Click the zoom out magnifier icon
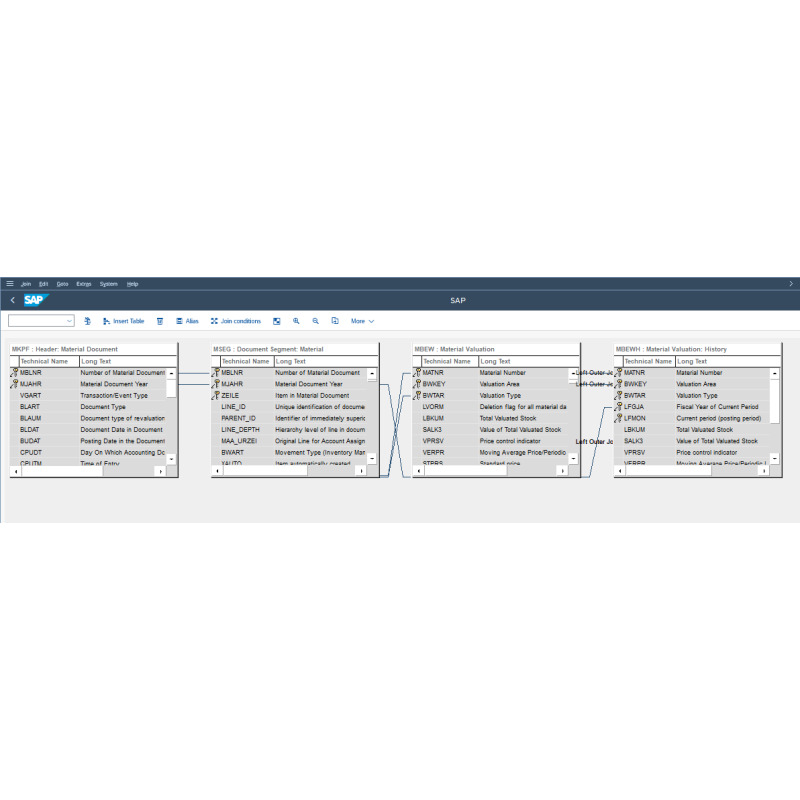The height and width of the screenshot is (800, 800). [x=317, y=321]
